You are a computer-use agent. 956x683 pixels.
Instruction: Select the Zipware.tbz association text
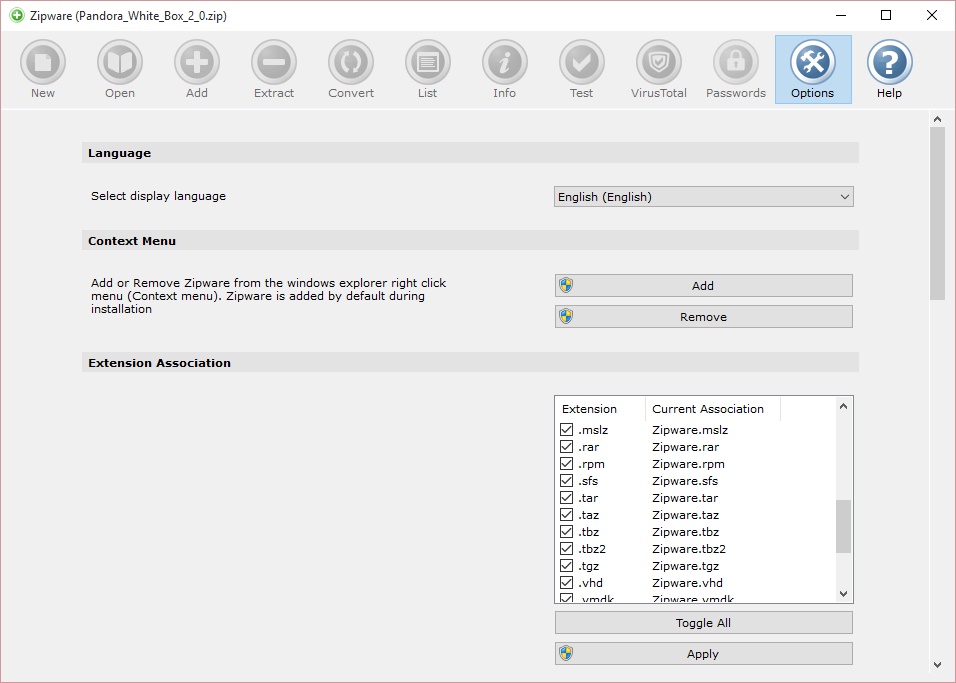[x=685, y=532]
